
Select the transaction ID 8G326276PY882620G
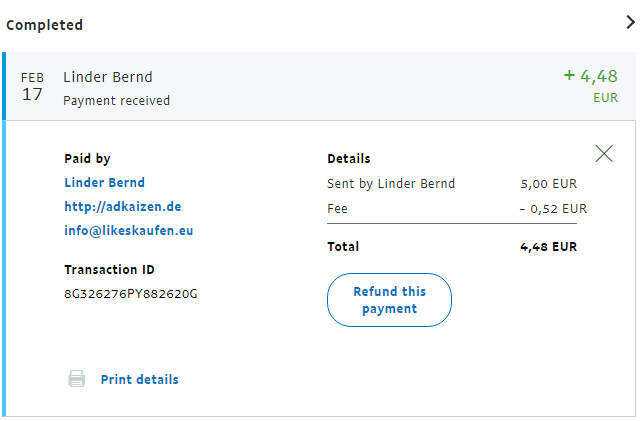pyautogui.click(x=130, y=293)
